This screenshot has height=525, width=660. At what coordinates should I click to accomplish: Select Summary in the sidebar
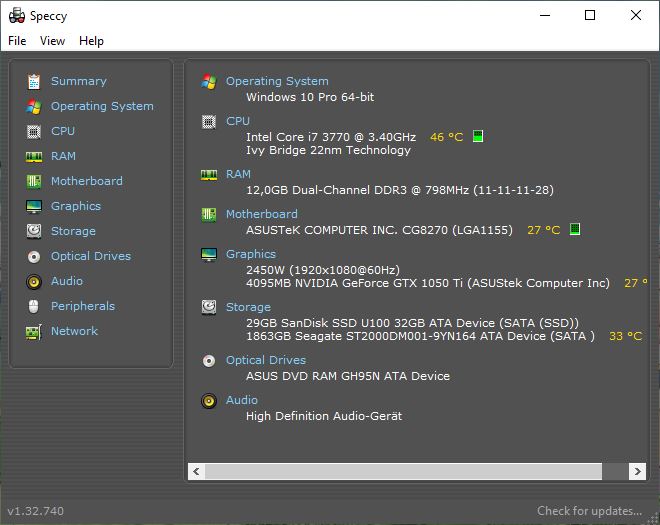79,81
